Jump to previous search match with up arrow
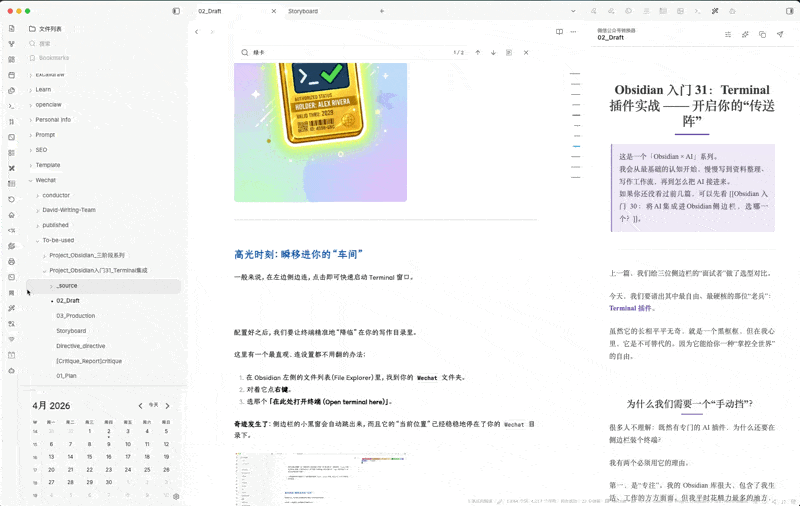800x506 pixels. click(478, 53)
